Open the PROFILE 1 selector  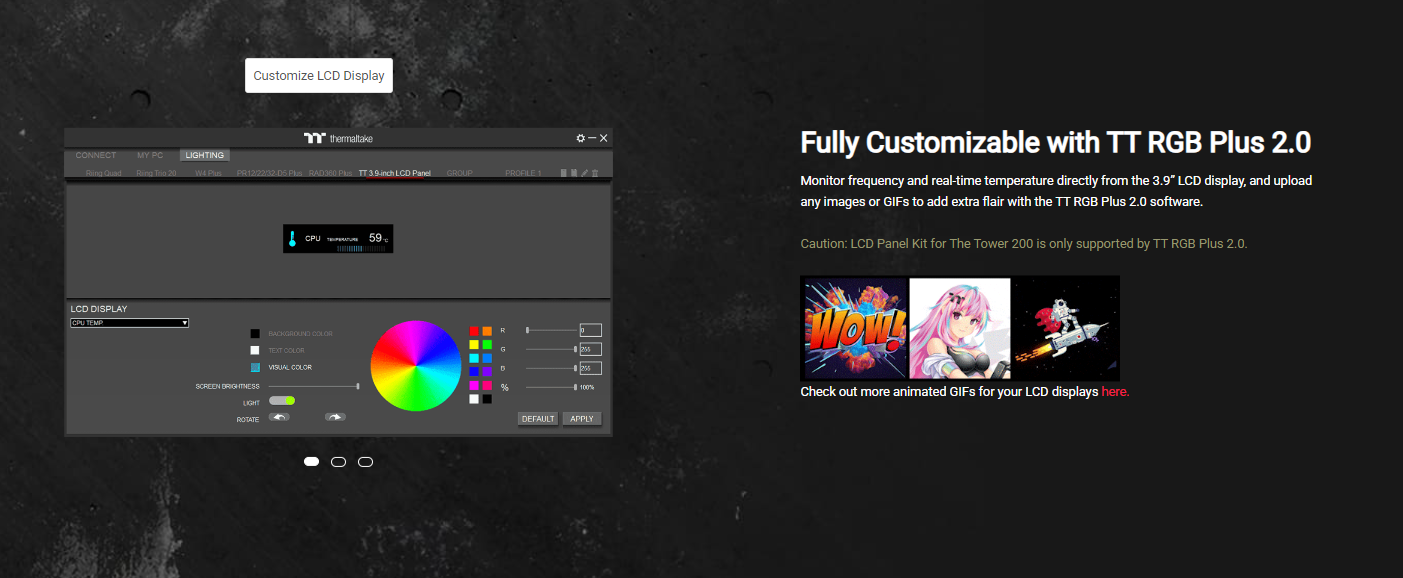(x=523, y=173)
